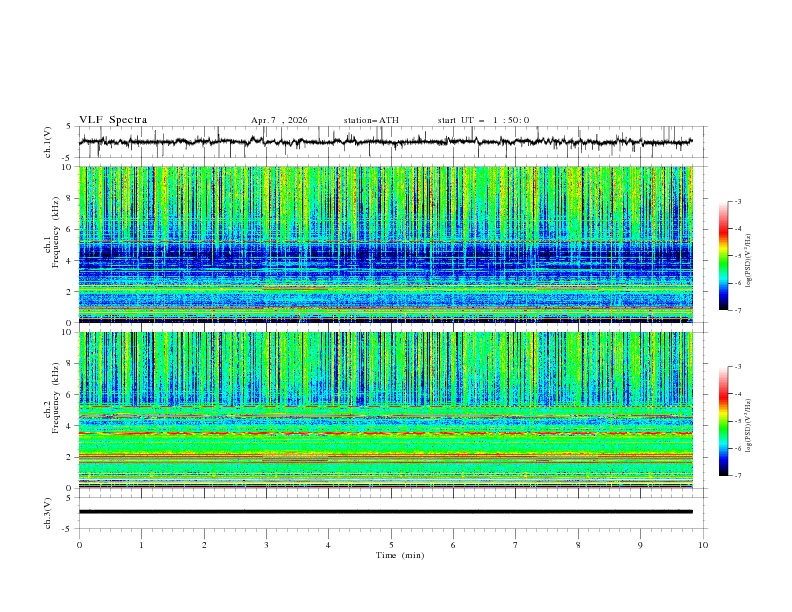Click the "start UT = 1:50:0" header text
This screenshot has width=792, height=612.
(483, 120)
